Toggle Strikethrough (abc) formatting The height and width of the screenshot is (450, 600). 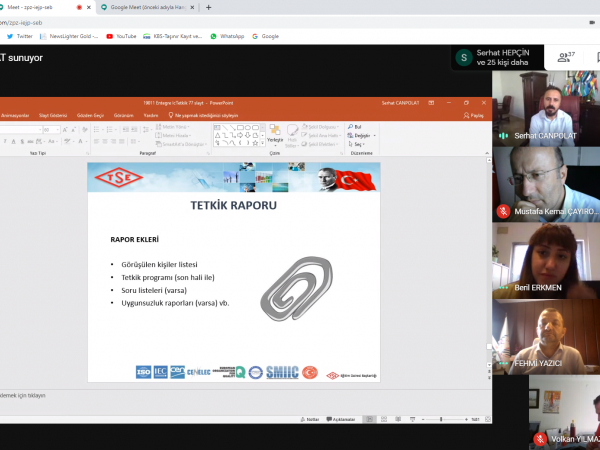pyautogui.click(x=30, y=141)
